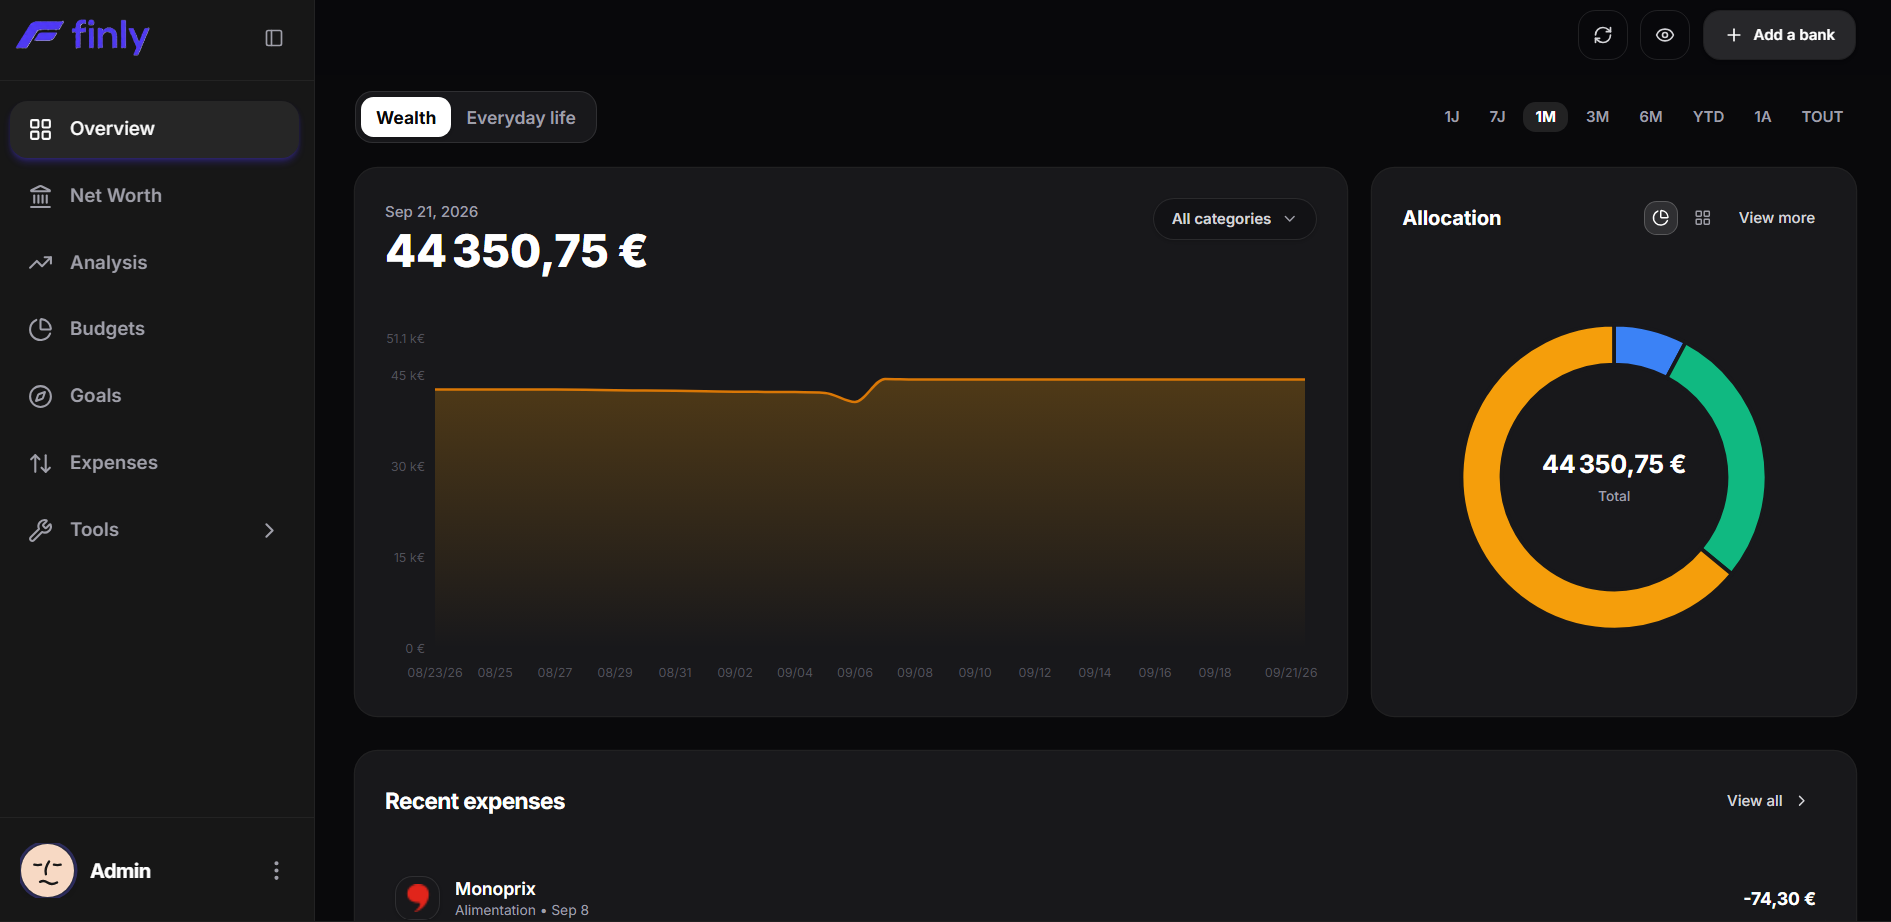
Task: Click the Goals compass icon
Action: (x=40, y=396)
